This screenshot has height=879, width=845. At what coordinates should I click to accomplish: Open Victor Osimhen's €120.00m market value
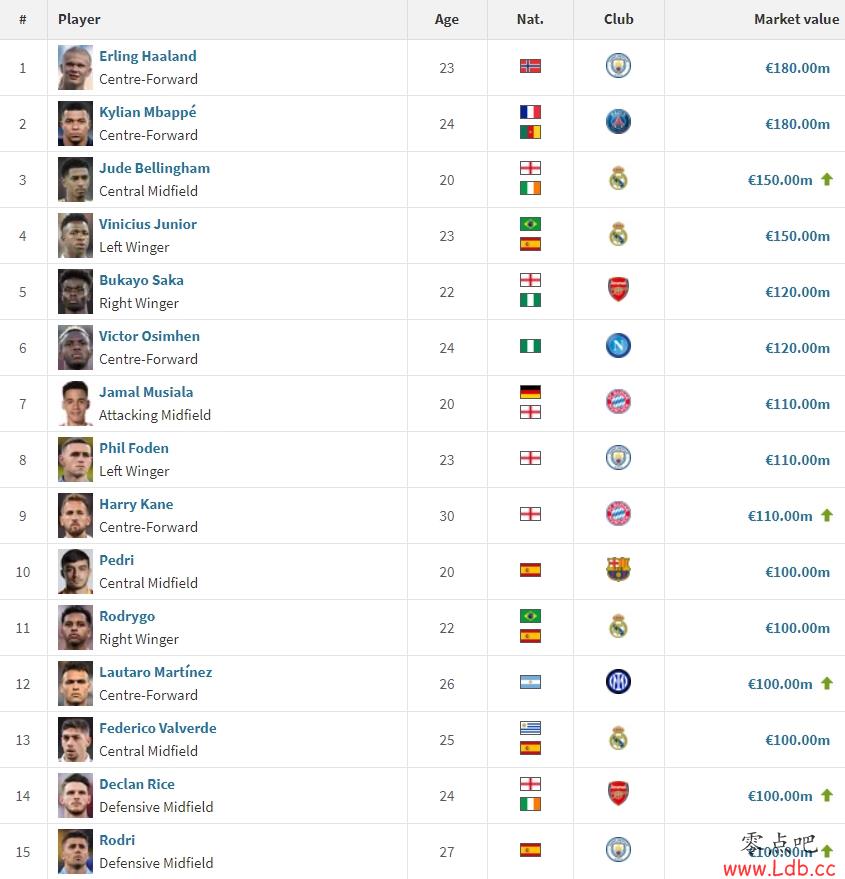(797, 348)
